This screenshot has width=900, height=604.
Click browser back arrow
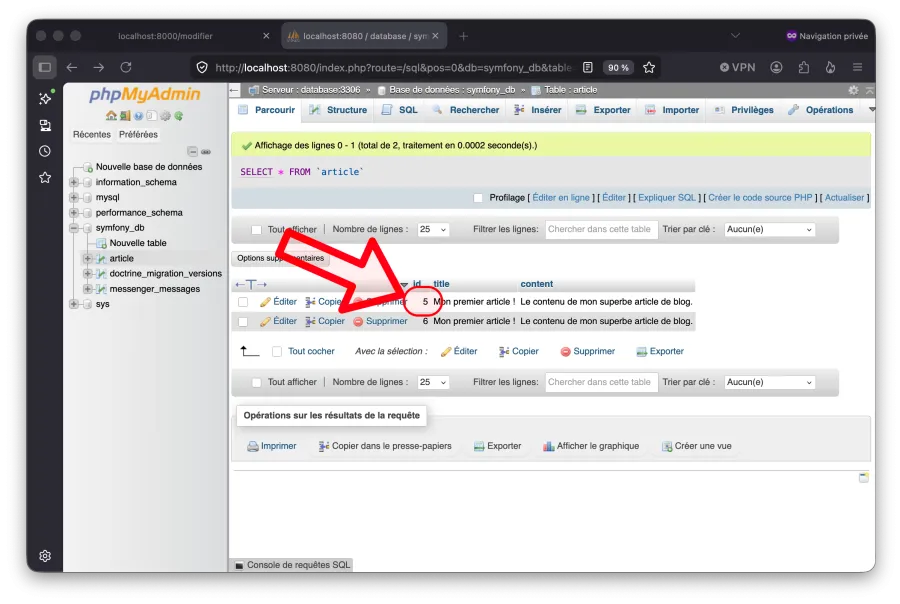coord(72,67)
